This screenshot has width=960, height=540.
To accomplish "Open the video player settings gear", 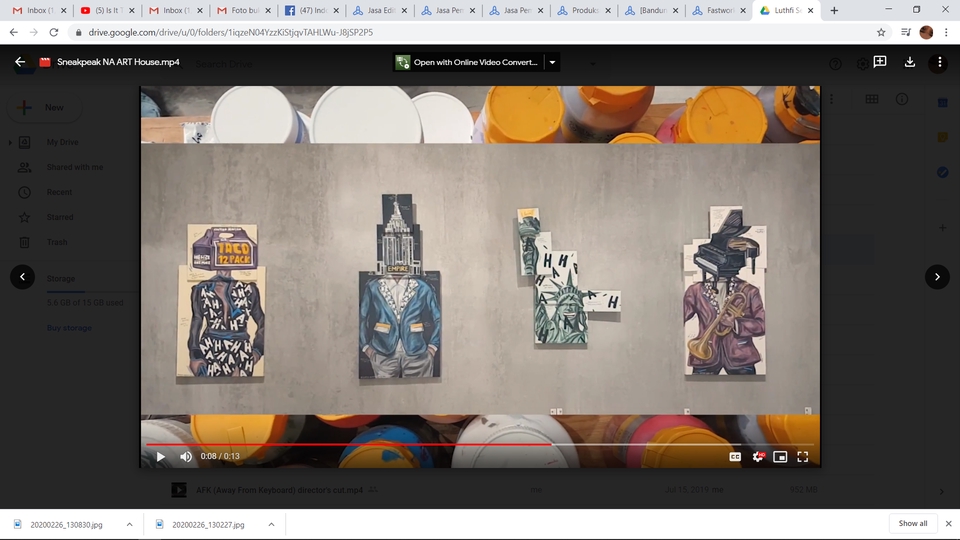I will (758, 457).
